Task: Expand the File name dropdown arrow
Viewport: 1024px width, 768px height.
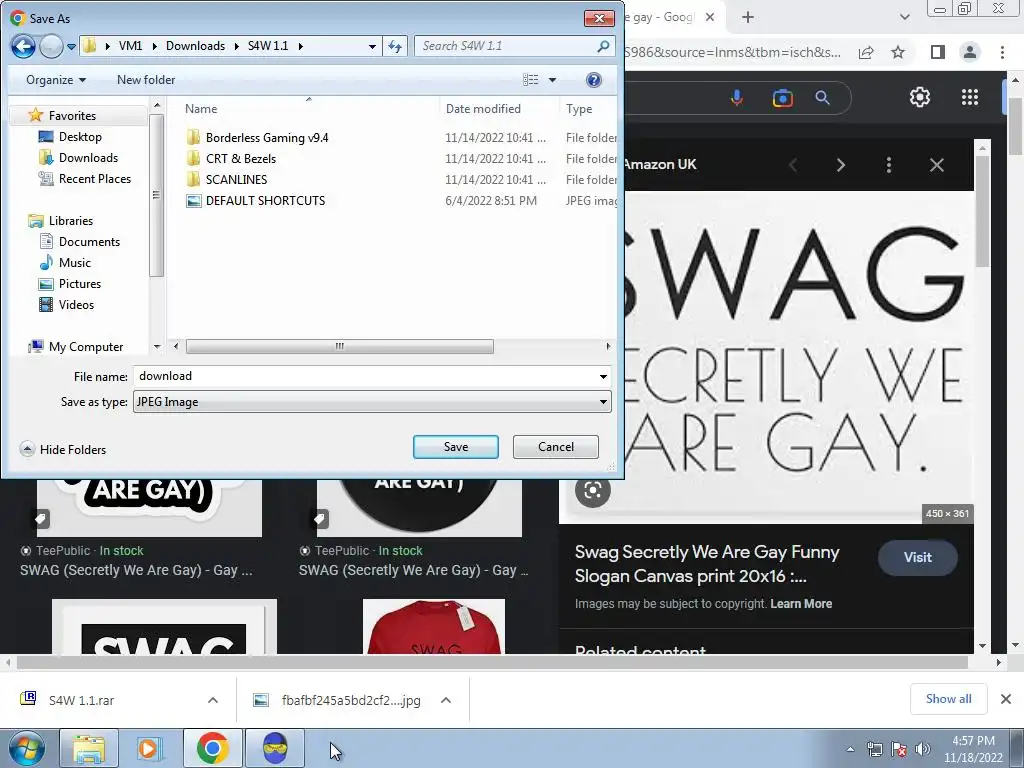Action: (603, 376)
